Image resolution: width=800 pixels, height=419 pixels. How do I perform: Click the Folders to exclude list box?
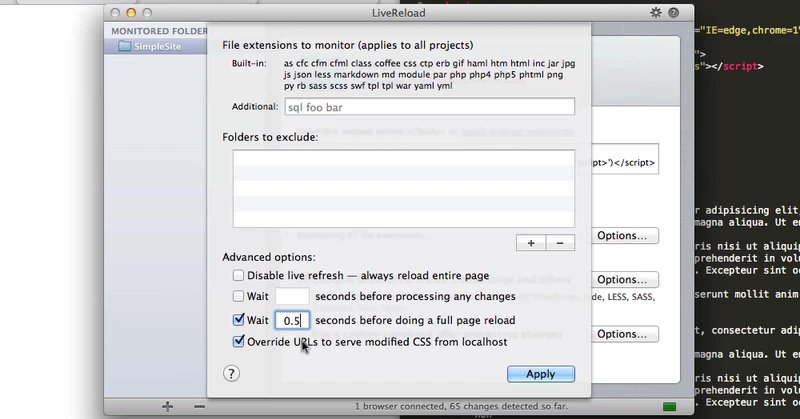[404, 188]
